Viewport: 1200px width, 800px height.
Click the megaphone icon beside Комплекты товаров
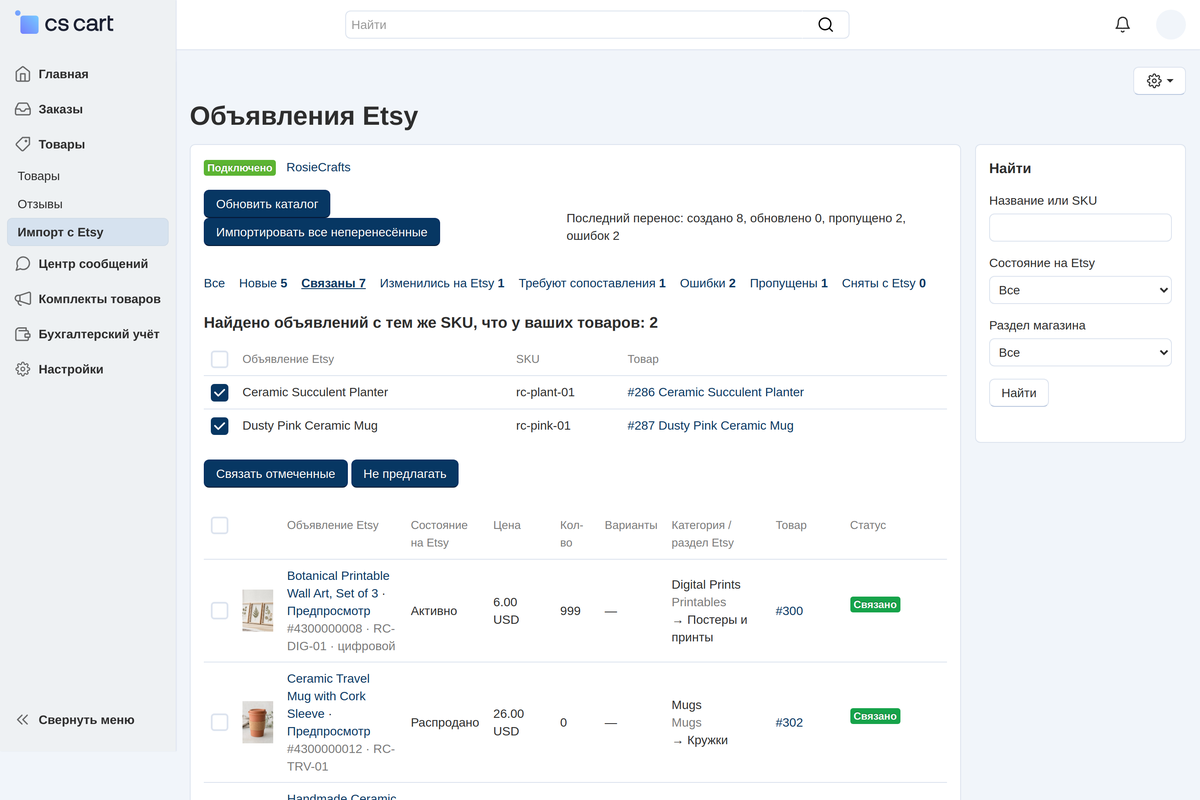[23, 299]
